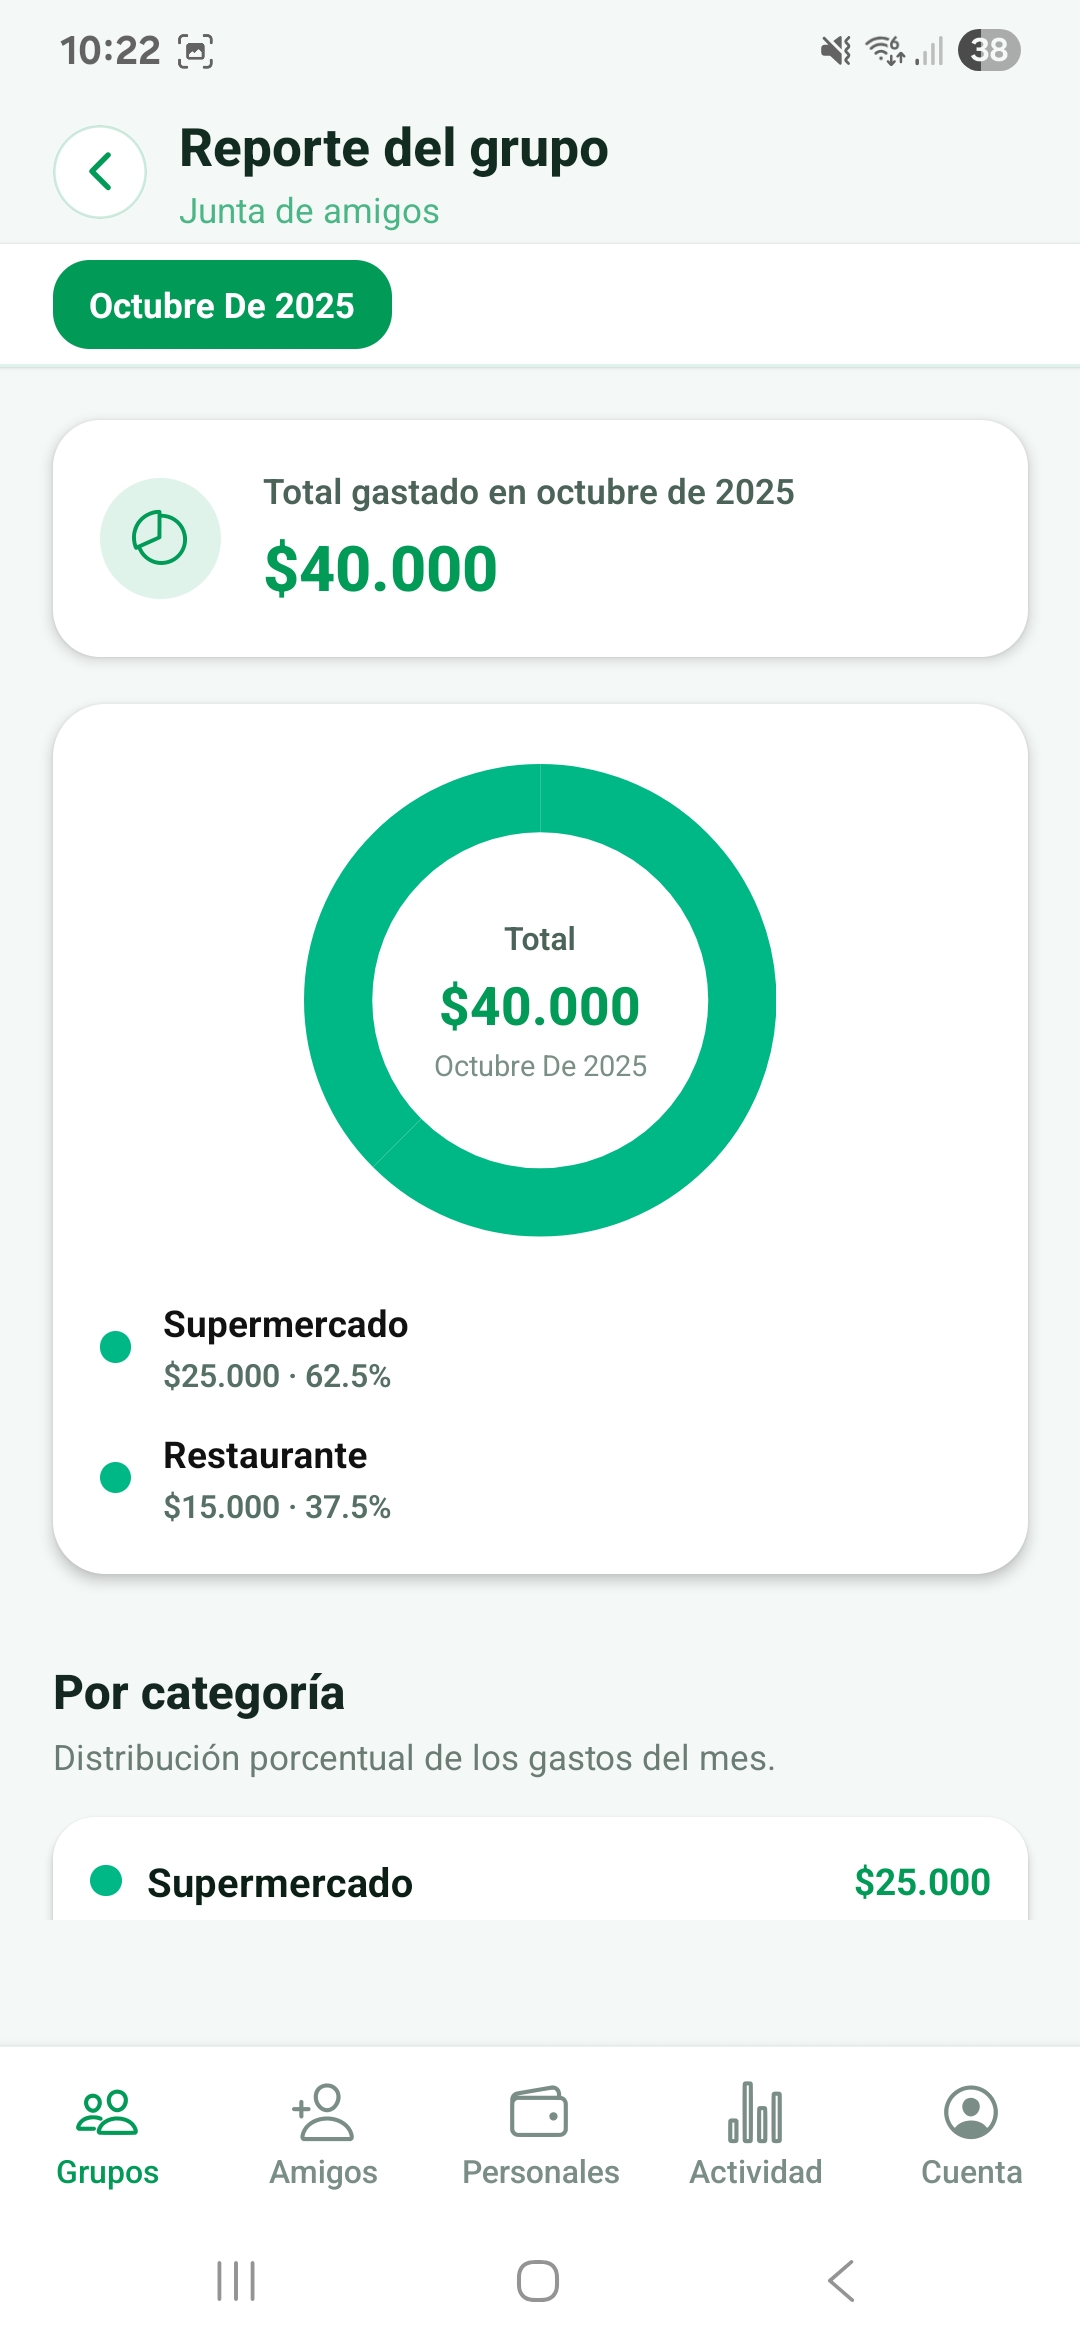Go to the Cuenta profile icon
Image resolution: width=1080 pixels, height=2340 pixels.
click(971, 2113)
